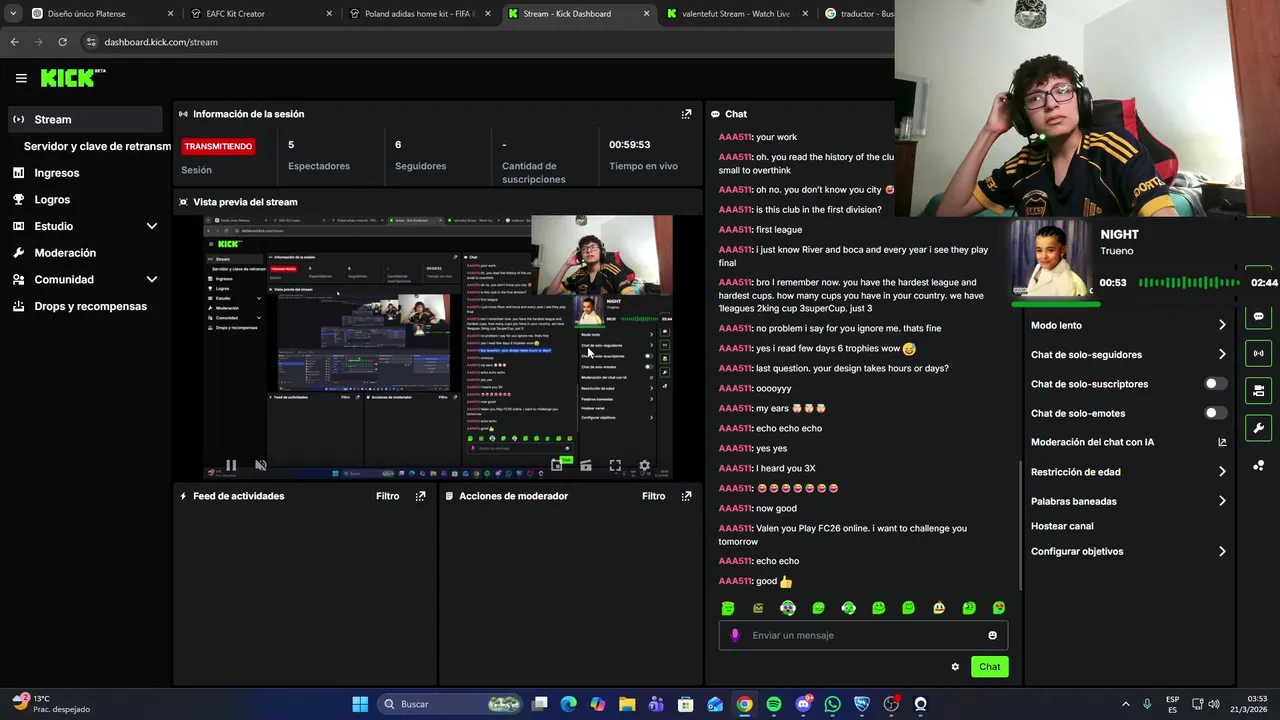Pop out the Información de la sesión panel
The image size is (1280, 720).
(686, 114)
